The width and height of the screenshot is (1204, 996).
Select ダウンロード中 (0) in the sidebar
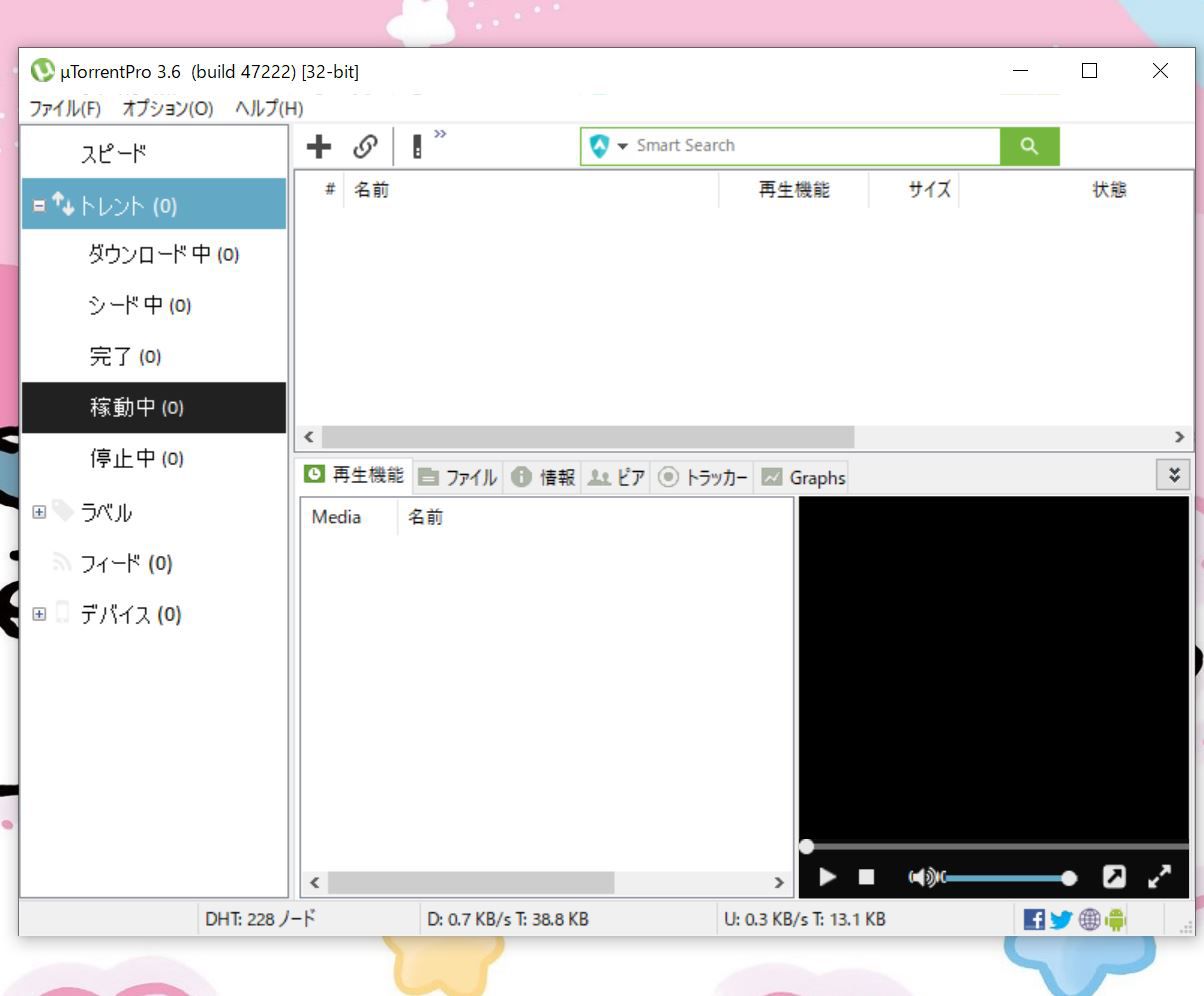point(163,254)
